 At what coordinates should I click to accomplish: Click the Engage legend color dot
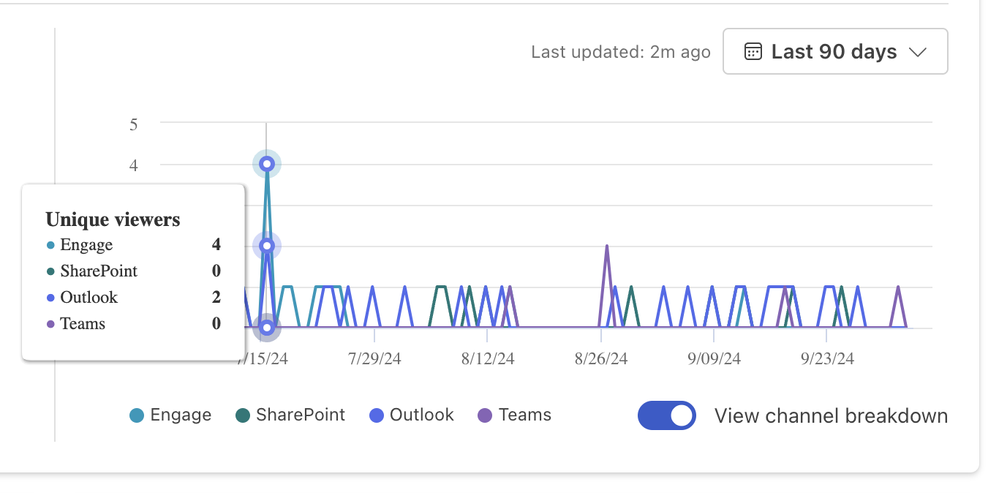tap(136, 416)
